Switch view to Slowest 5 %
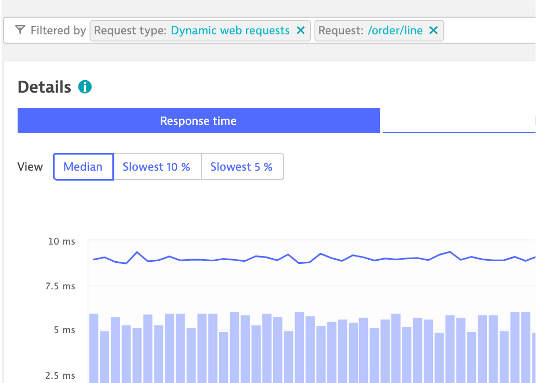 (x=242, y=167)
